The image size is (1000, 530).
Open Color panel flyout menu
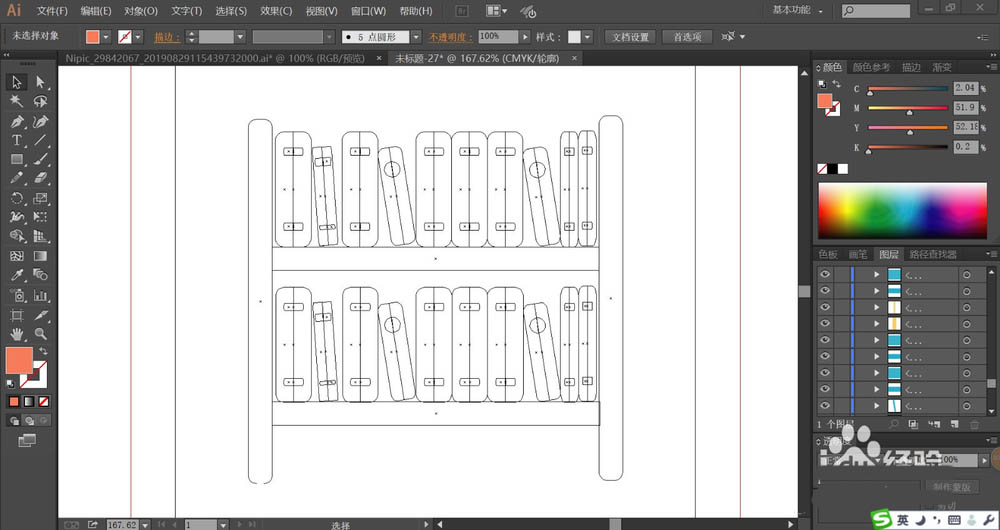[x=992, y=66]
